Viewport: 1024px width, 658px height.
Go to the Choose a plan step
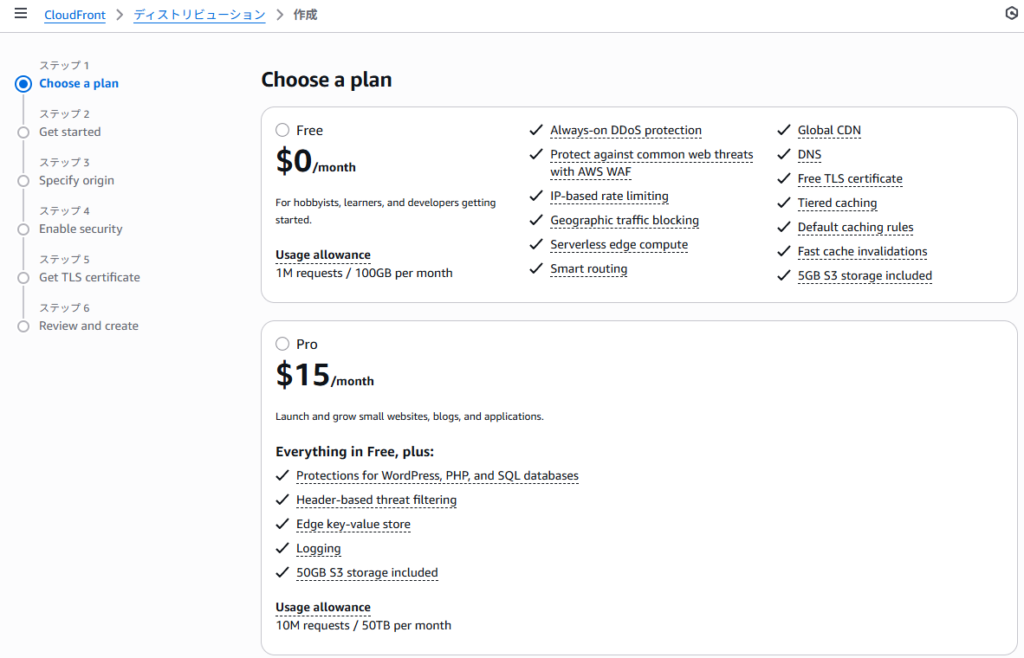pyautogui.click(x=78, y=84)
